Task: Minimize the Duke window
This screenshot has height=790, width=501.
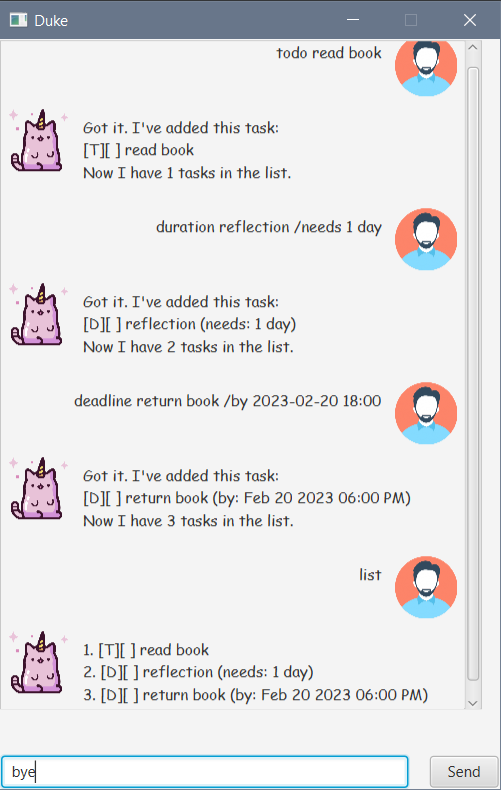Action: (x=353, y=20)
